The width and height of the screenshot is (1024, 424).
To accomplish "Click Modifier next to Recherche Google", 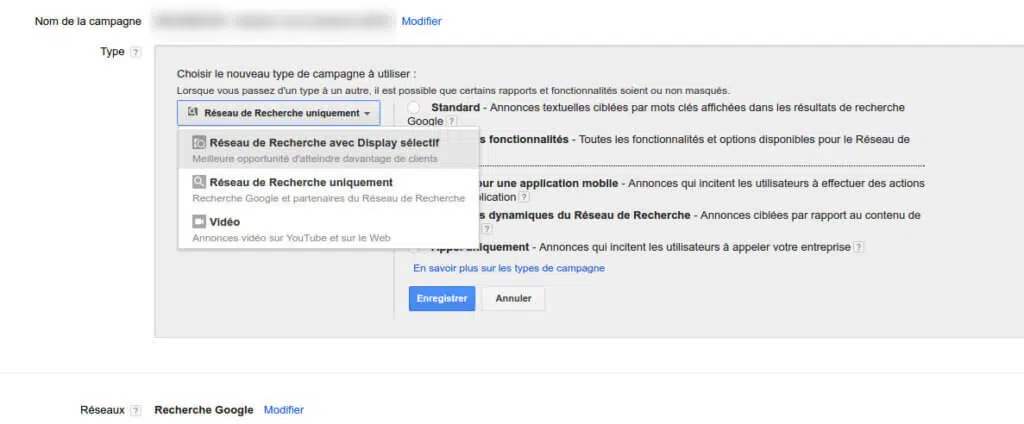I will 284,410.
